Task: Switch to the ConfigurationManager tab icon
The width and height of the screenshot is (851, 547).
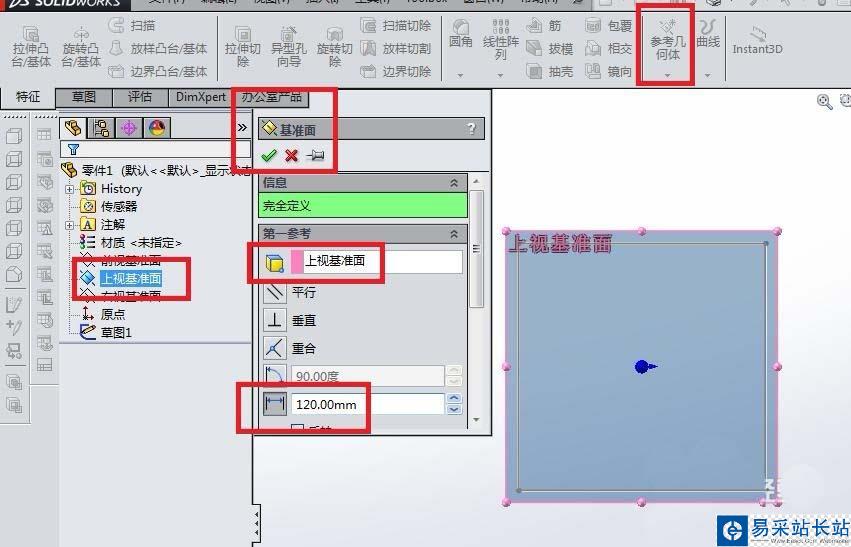Action: pyautogui.click(x=129, y=128)
